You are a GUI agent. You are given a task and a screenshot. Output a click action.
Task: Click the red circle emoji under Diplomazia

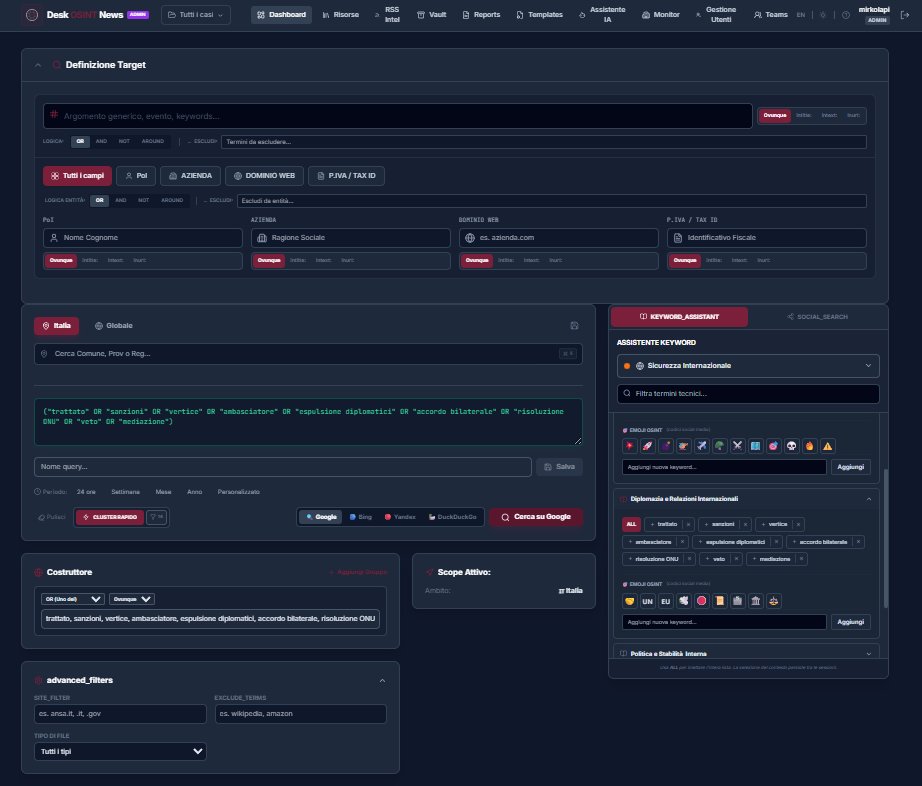pos(701,601)
